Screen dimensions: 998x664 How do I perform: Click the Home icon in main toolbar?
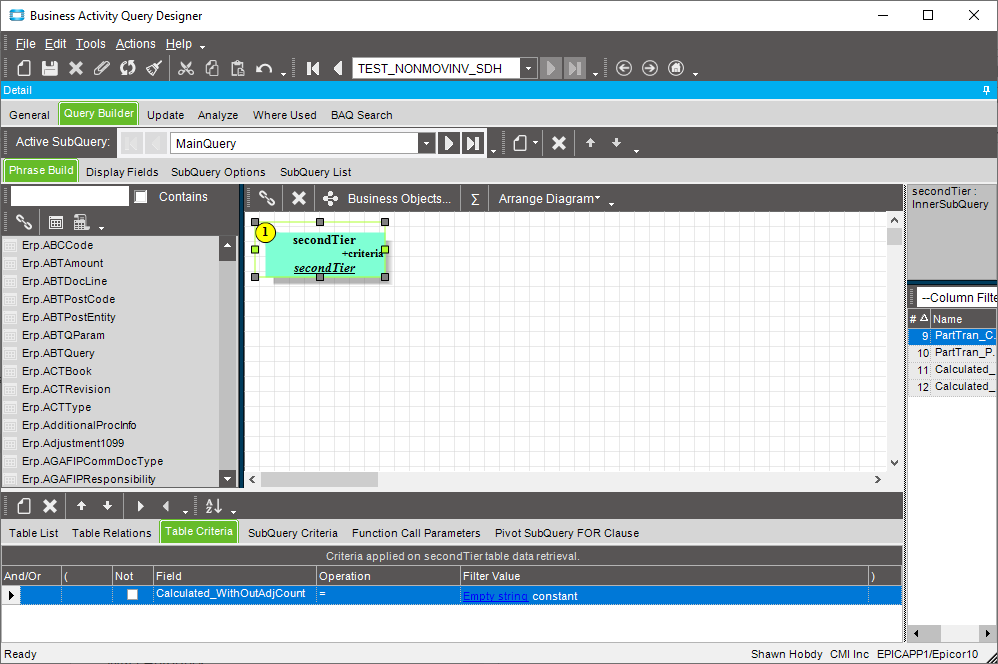click(676, 68)
